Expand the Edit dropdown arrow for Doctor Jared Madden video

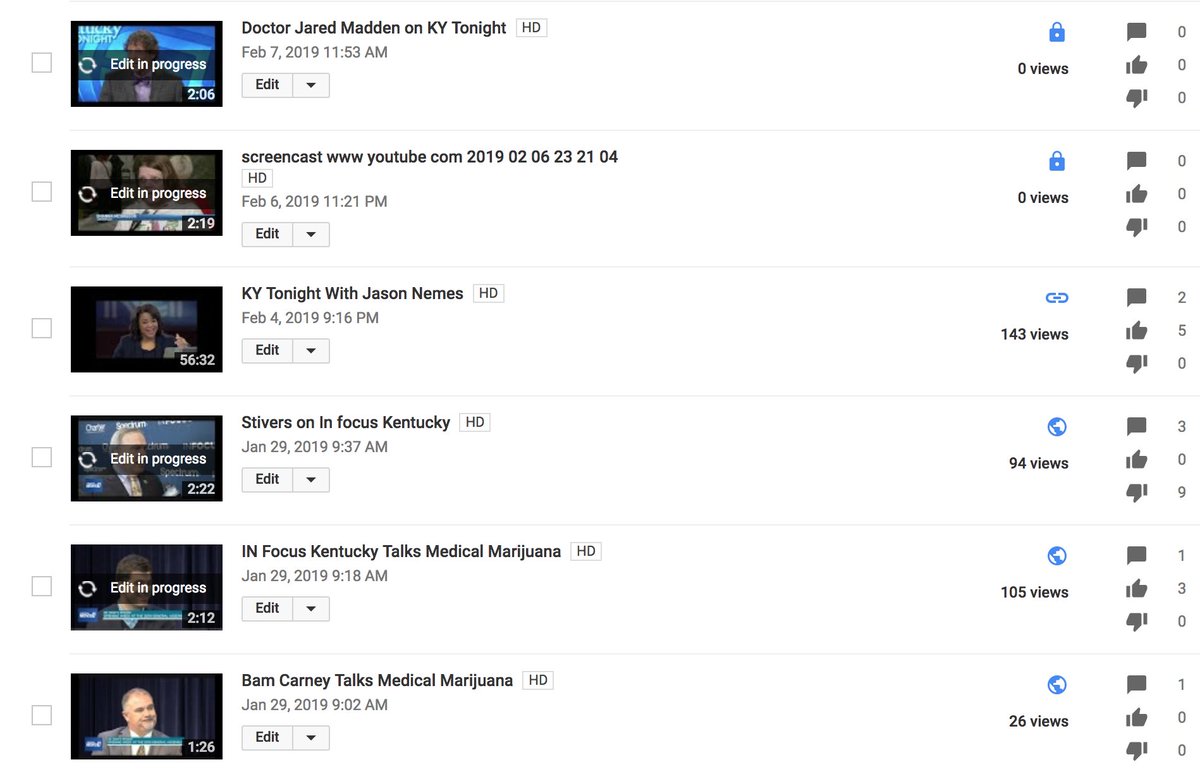pos(311,85)
